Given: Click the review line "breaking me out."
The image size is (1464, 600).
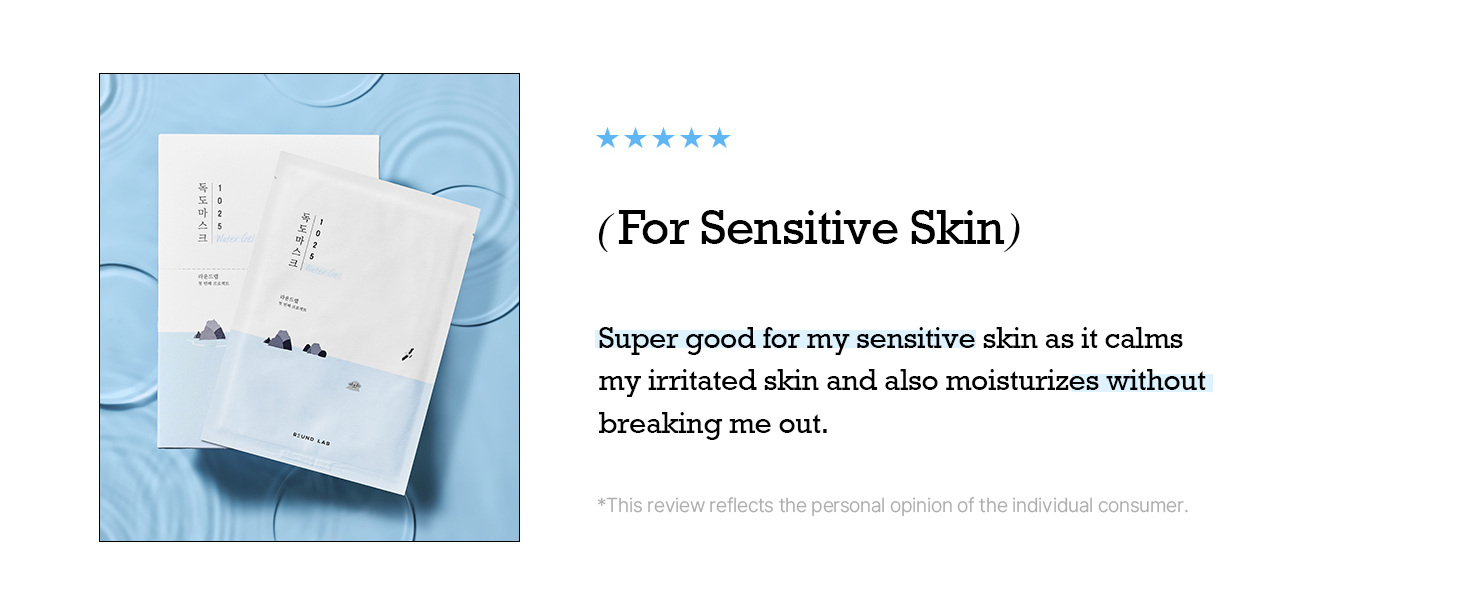Looking at the screenshot, I should click(713, 423).
